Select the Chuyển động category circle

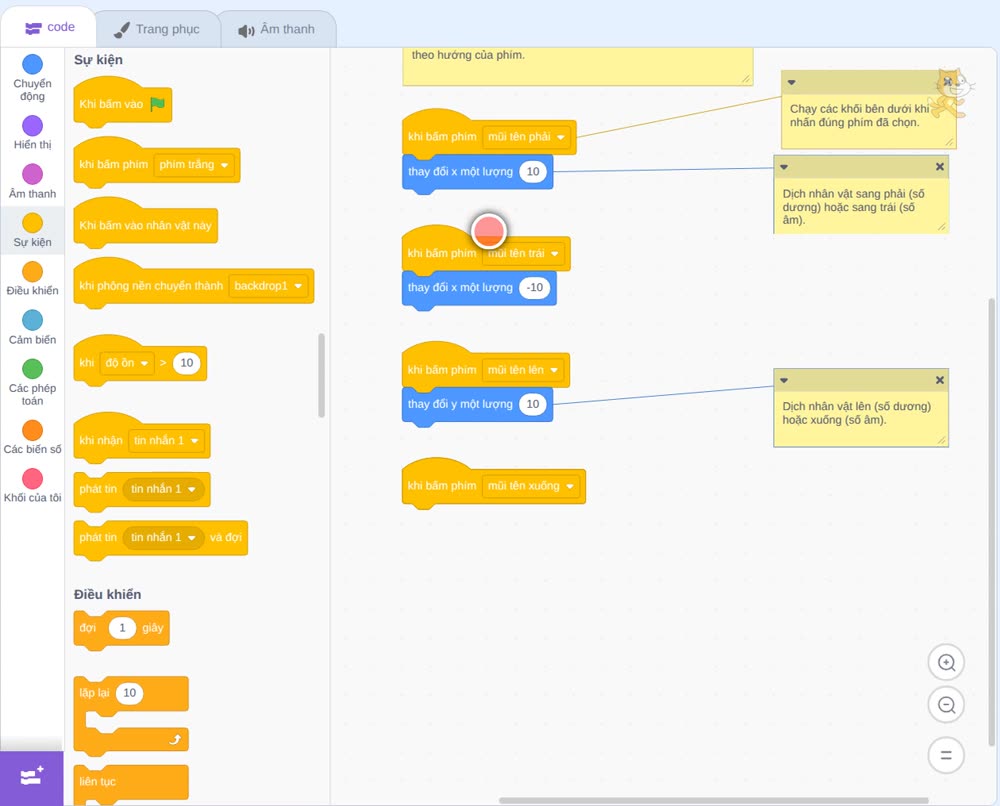pyautogui.click(x=33, y=64)
